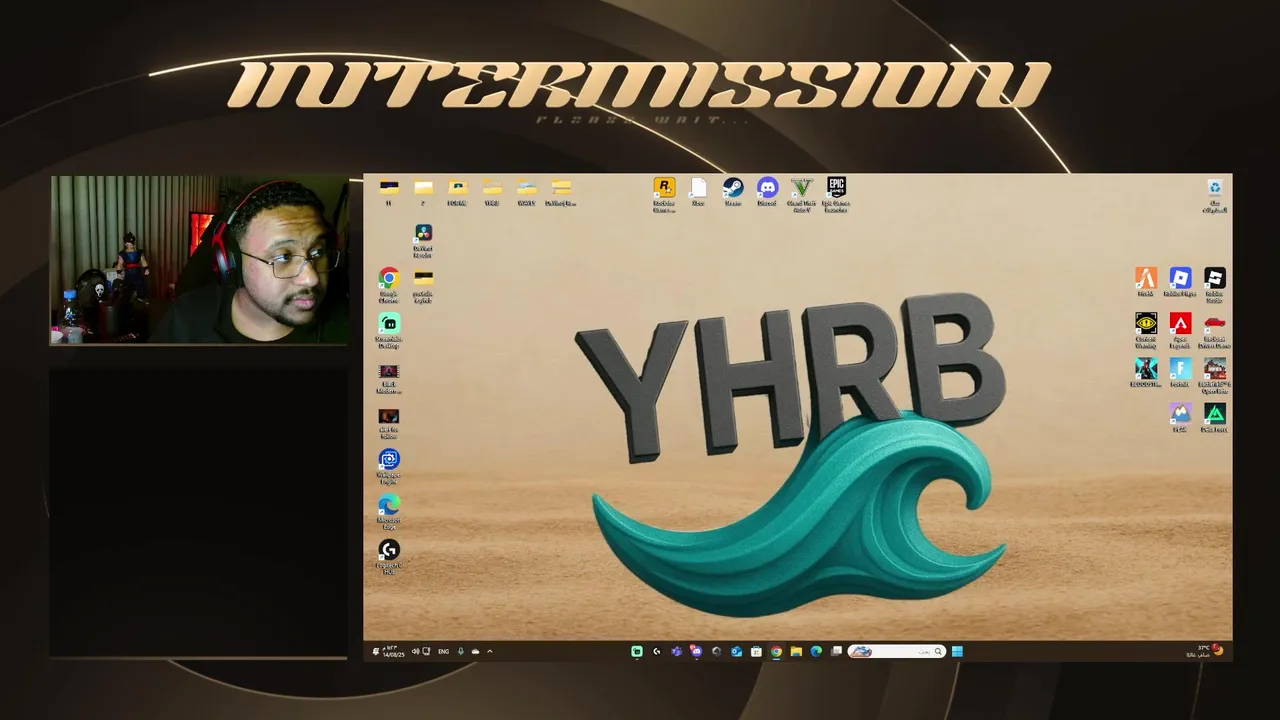Open the game shortcut labeled Open Beta
Viewport: 1280px width, 720px height.
coord(1214,376)
